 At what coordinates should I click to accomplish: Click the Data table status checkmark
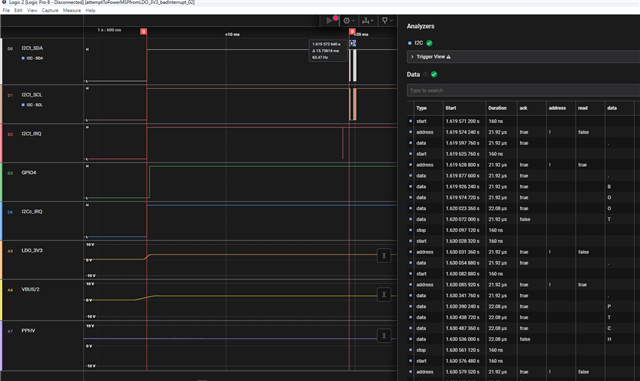[434, 74]
